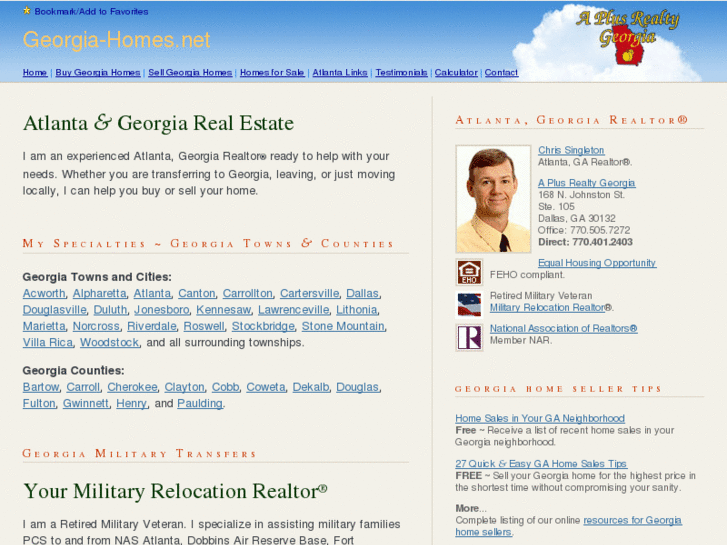Viewport: 727px width, 545px height.
Task: Click the Bookmark star icon
Action: pyautogui.click(x=27, y=10)
